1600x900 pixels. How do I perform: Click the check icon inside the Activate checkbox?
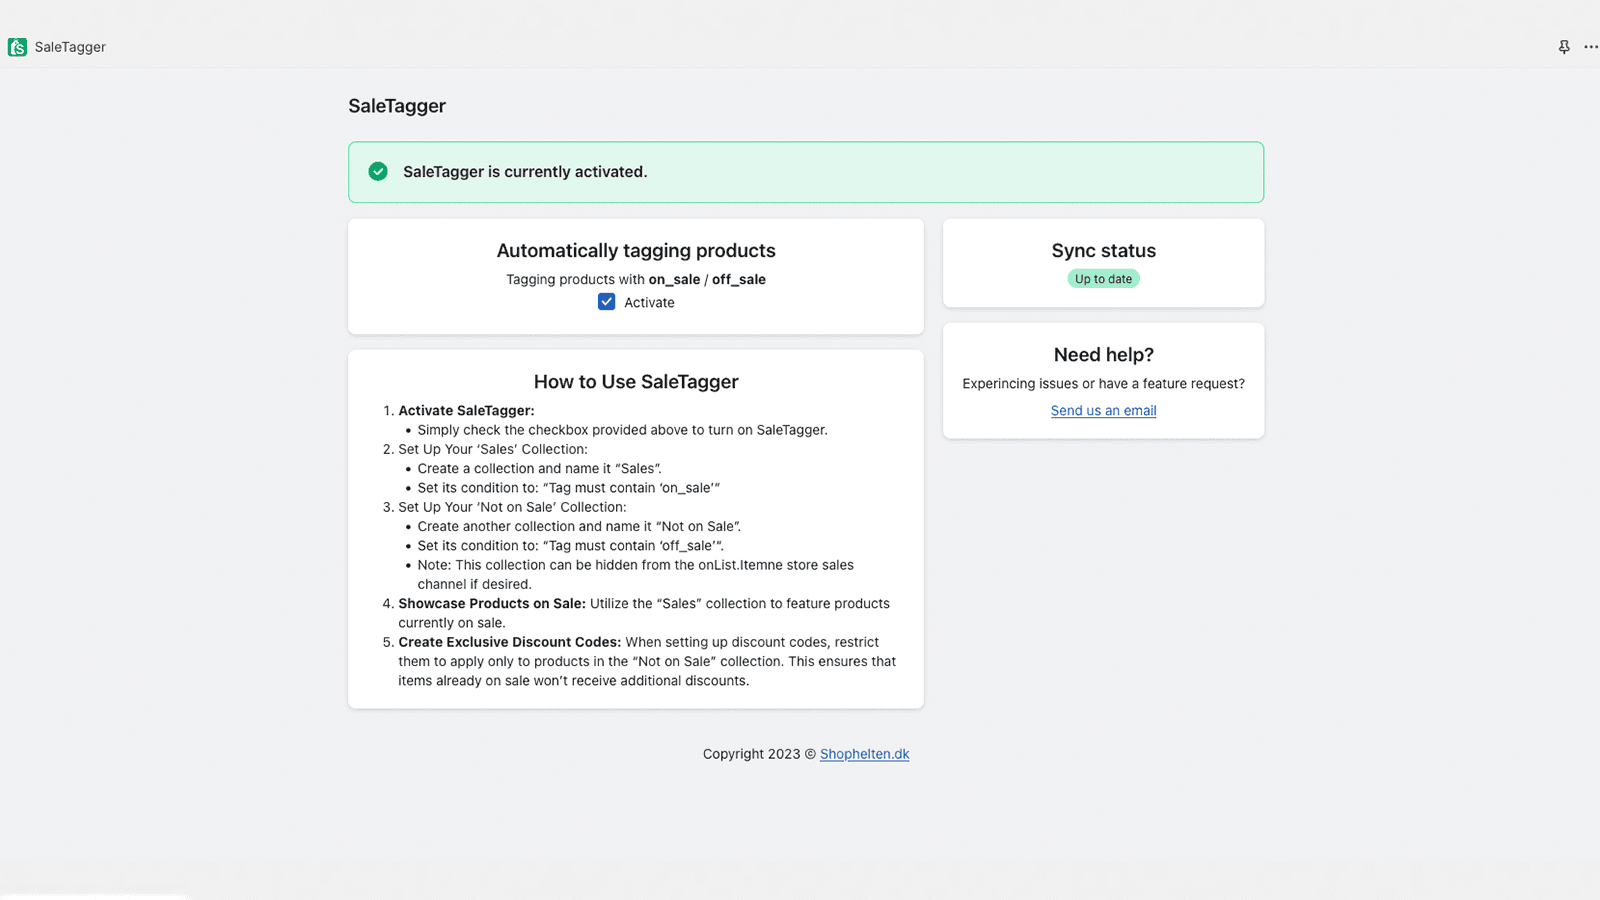click(x=606, y=301)
